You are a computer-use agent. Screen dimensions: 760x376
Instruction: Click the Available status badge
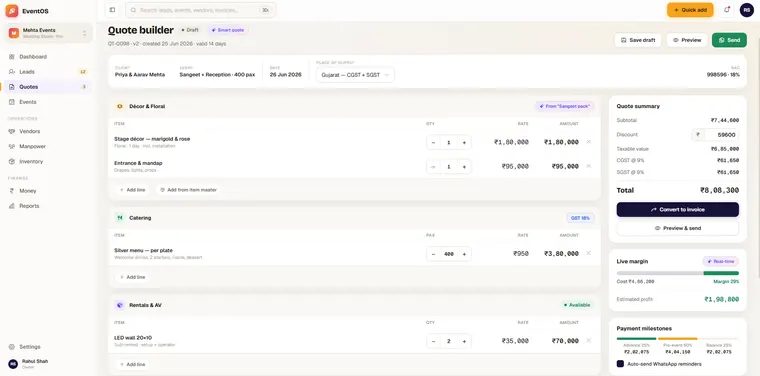pyautogui.click(x=577, y=305)
